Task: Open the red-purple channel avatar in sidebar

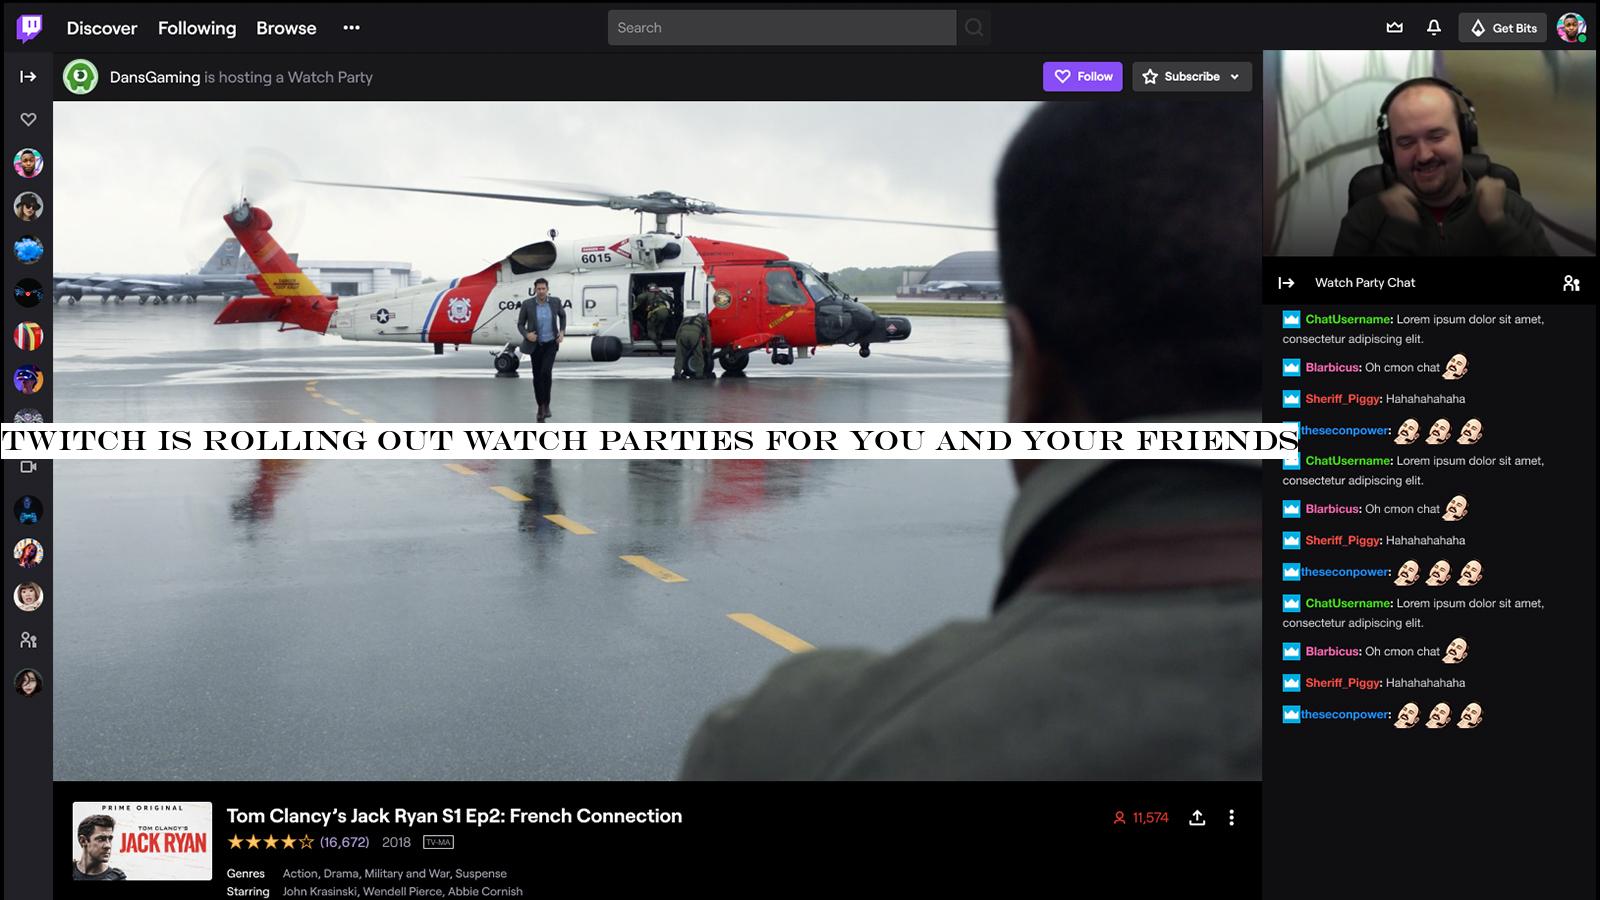Action: click(x=28, y=553)
